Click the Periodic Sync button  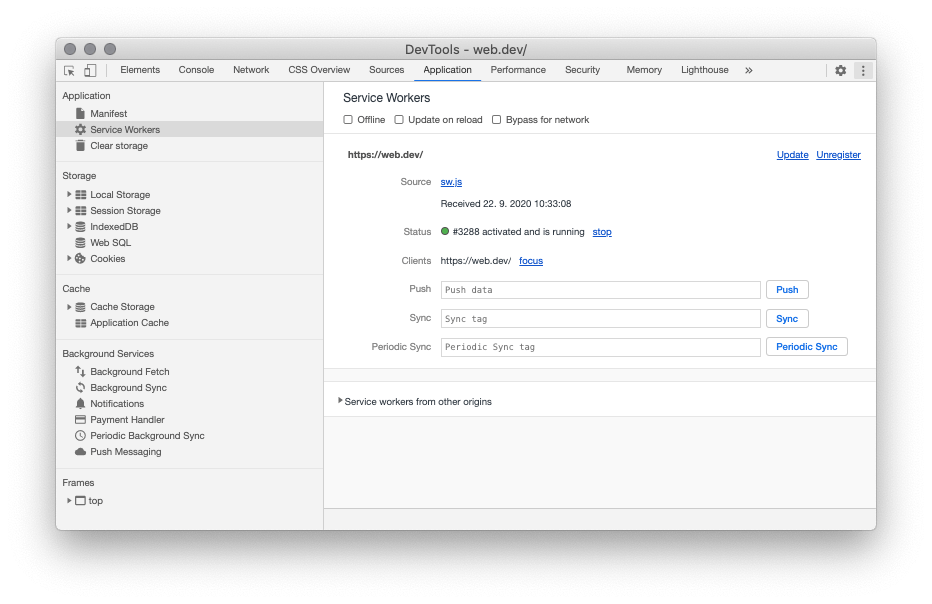coord(807,347)
